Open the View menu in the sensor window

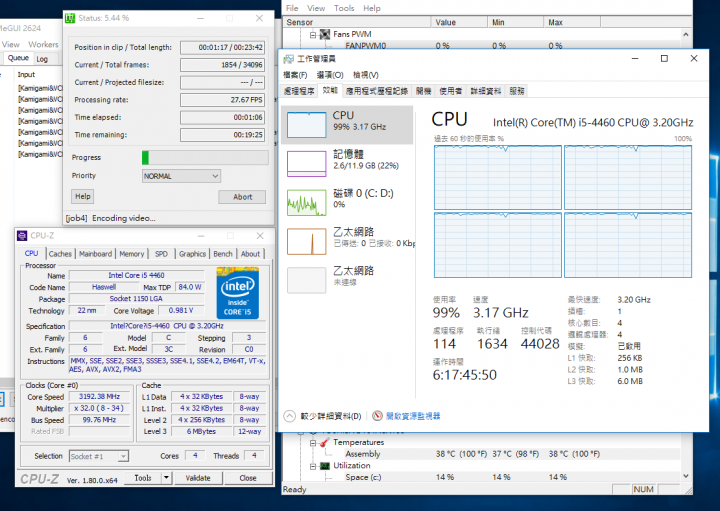tap(316, 8)
